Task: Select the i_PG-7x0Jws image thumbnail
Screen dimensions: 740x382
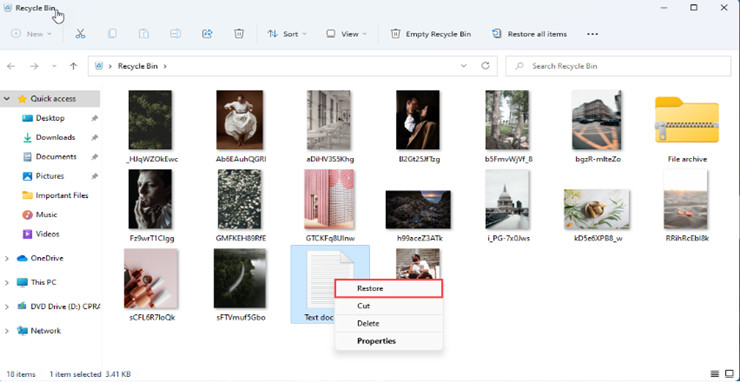Action: (x=507, y=199)
